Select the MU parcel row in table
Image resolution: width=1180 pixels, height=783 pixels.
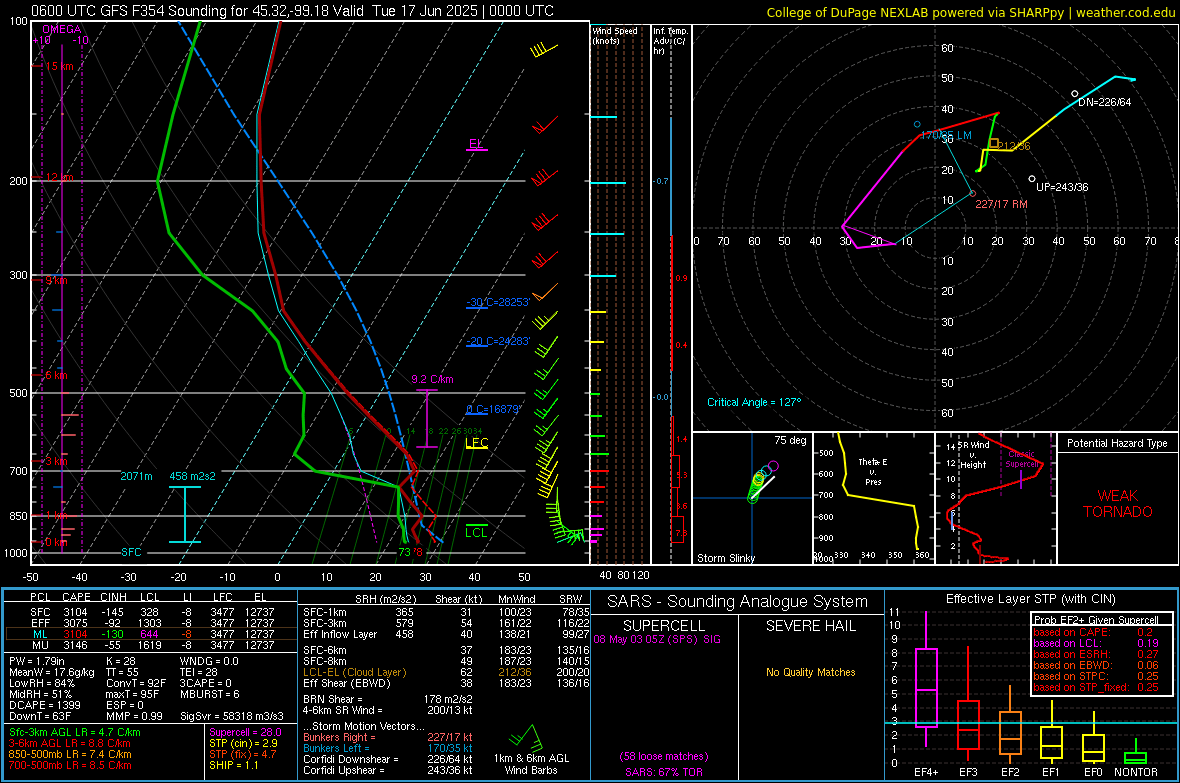tap(151, 645)
